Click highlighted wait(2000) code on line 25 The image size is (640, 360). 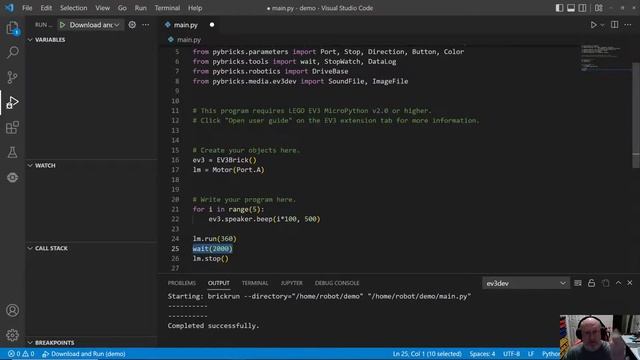point(212,249)
